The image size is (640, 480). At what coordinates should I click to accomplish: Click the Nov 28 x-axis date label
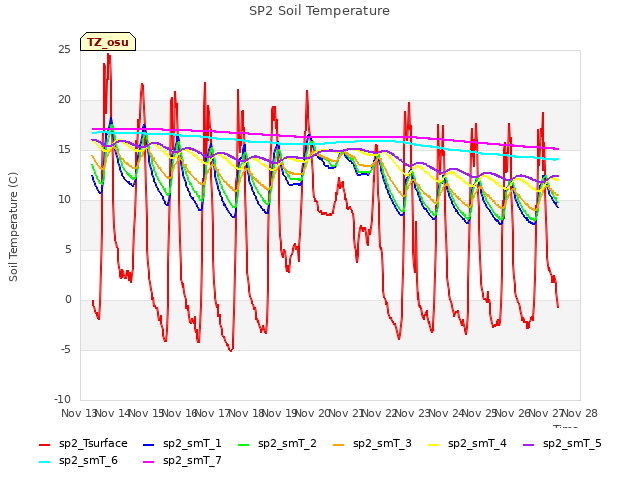click(x=580, y=413)
